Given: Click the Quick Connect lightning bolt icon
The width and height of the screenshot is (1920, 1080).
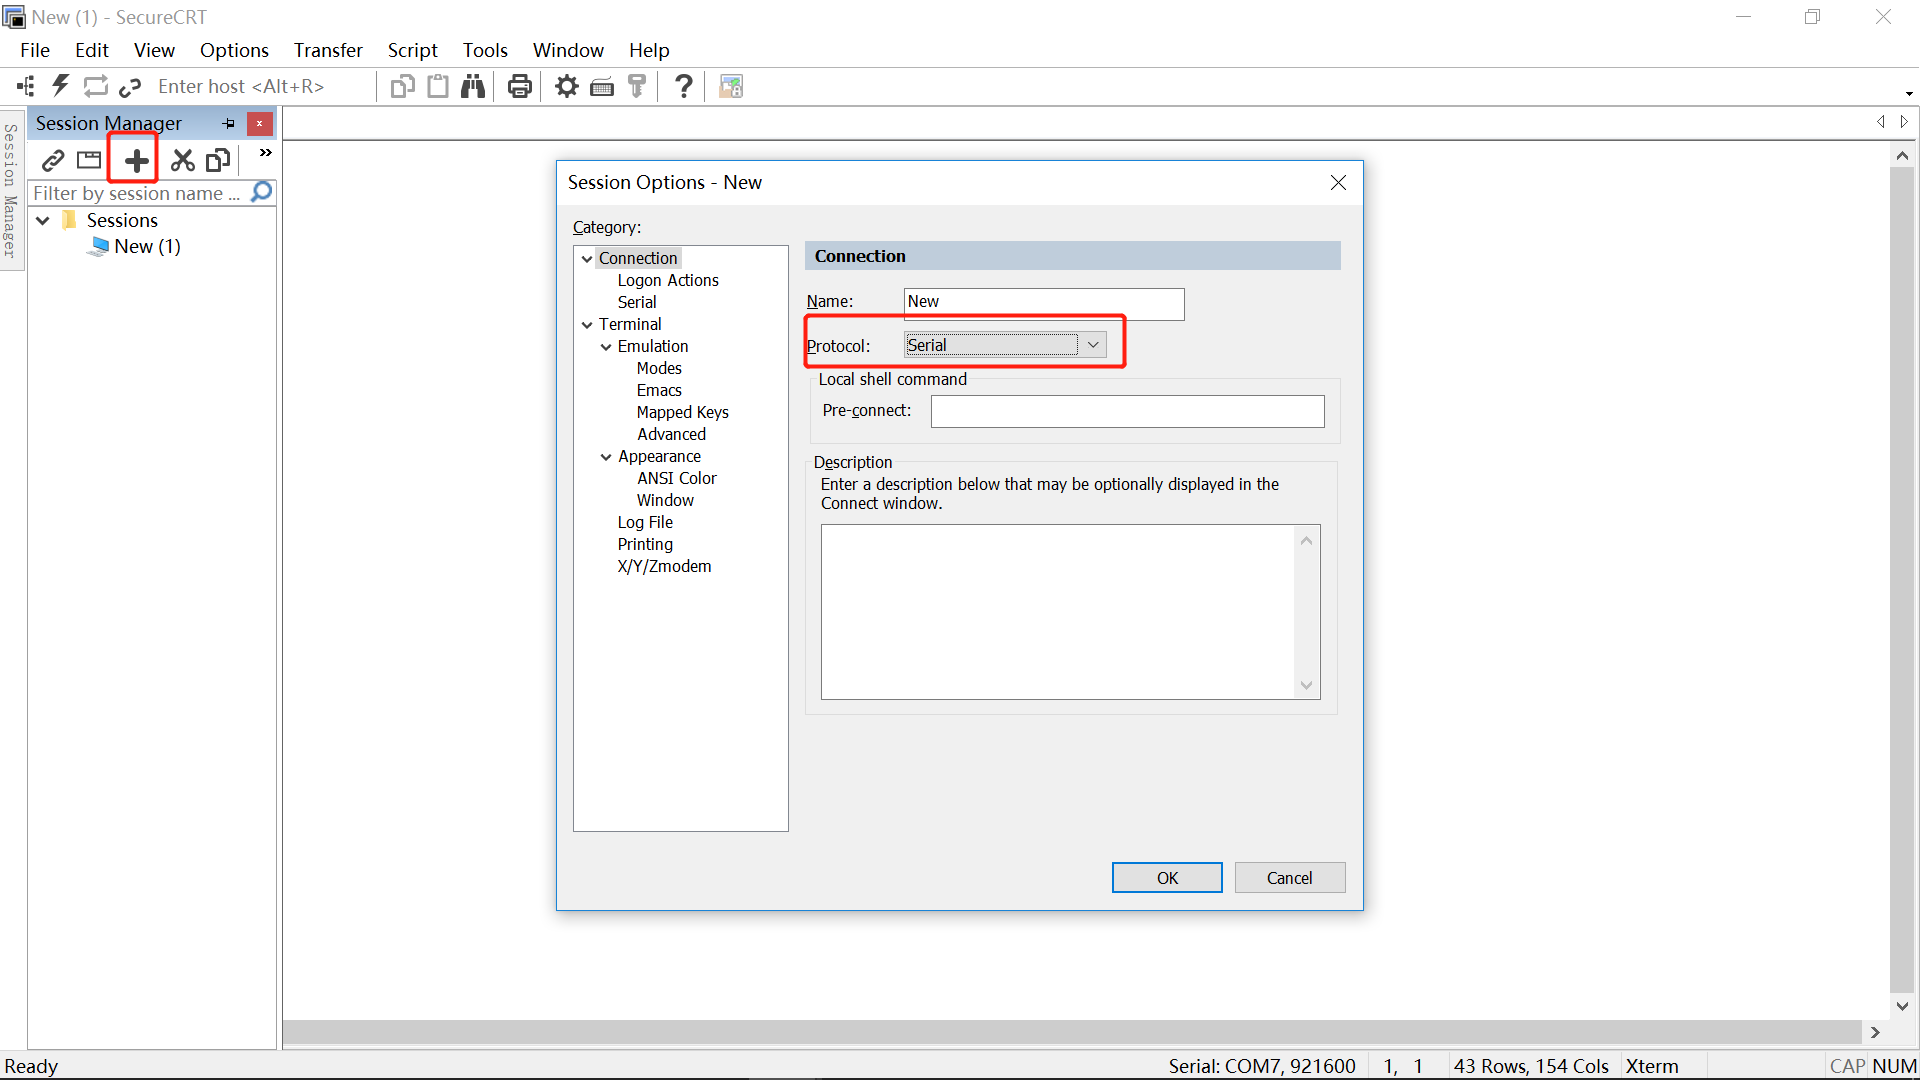Looking at the screenshot, I should pyautogui.click(x=60, y=86).
